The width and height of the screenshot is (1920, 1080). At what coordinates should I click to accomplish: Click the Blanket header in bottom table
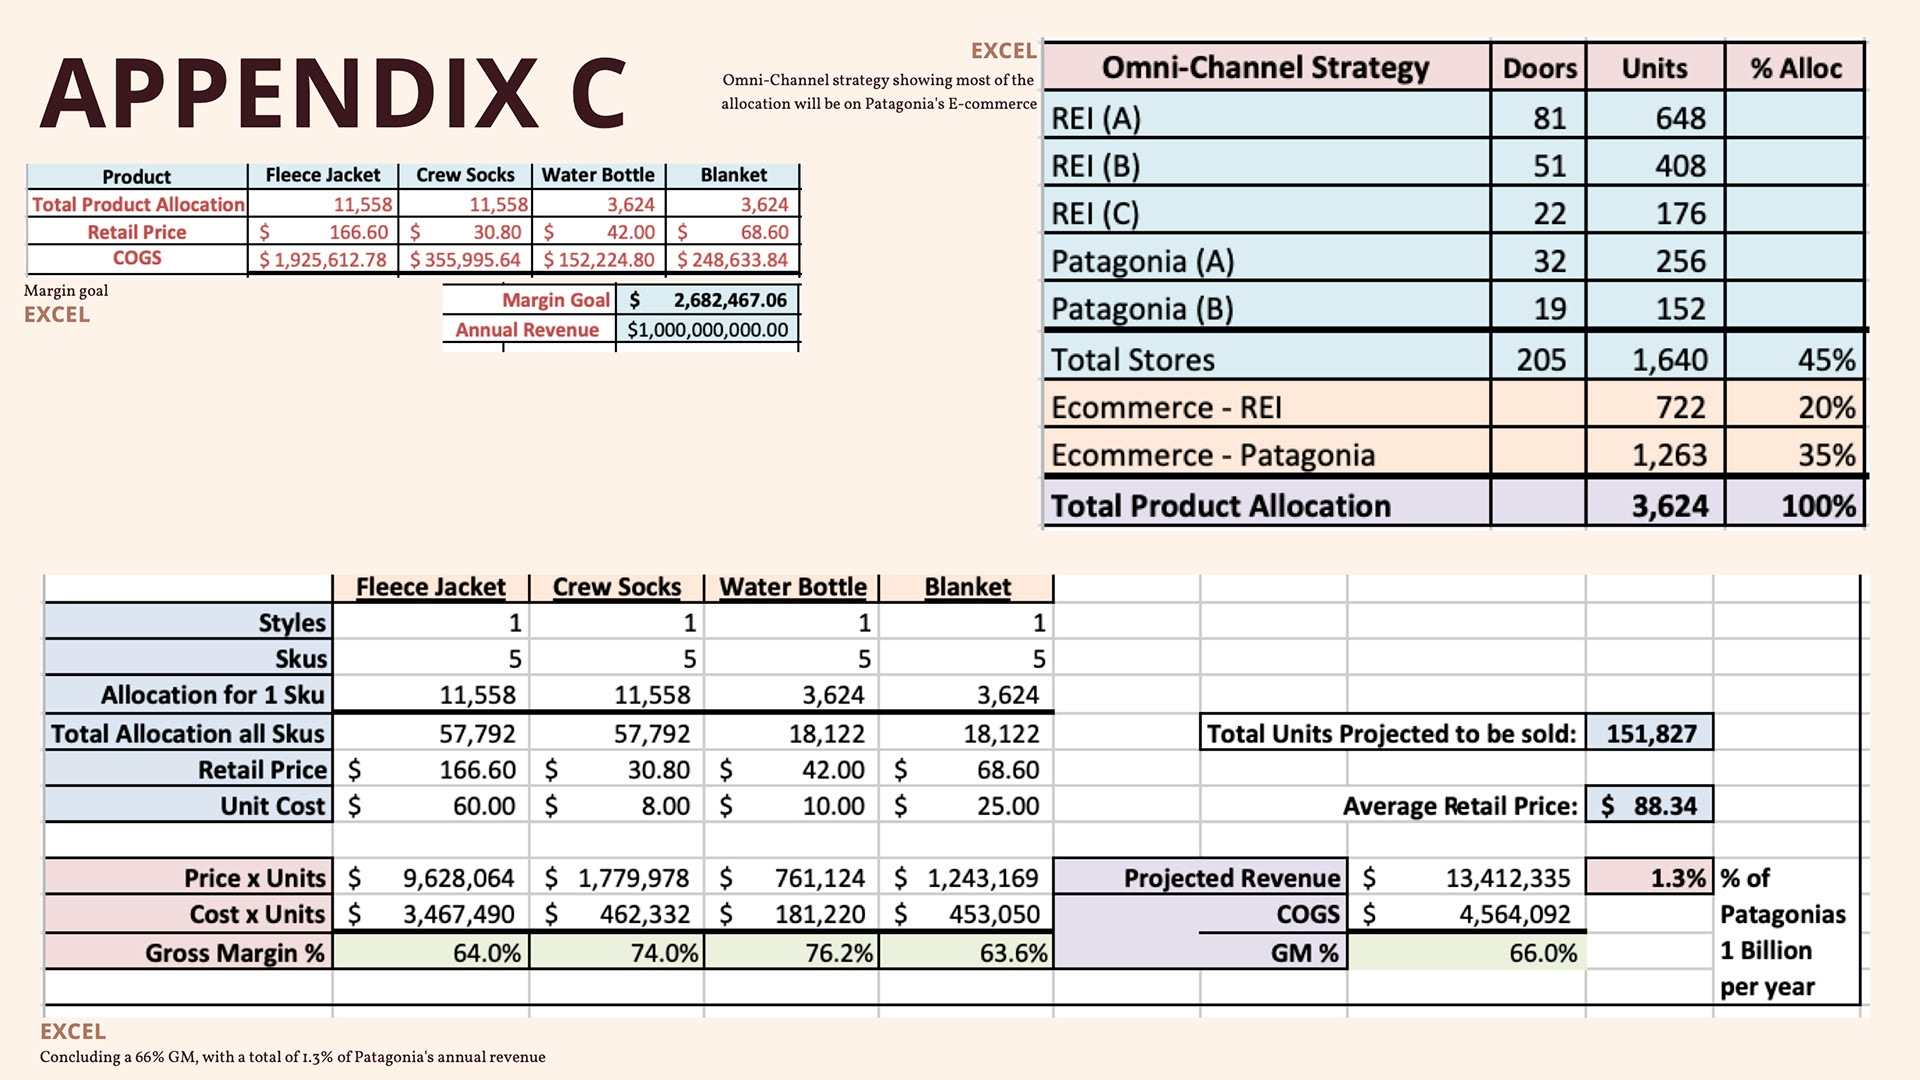[x=967, y=587]
